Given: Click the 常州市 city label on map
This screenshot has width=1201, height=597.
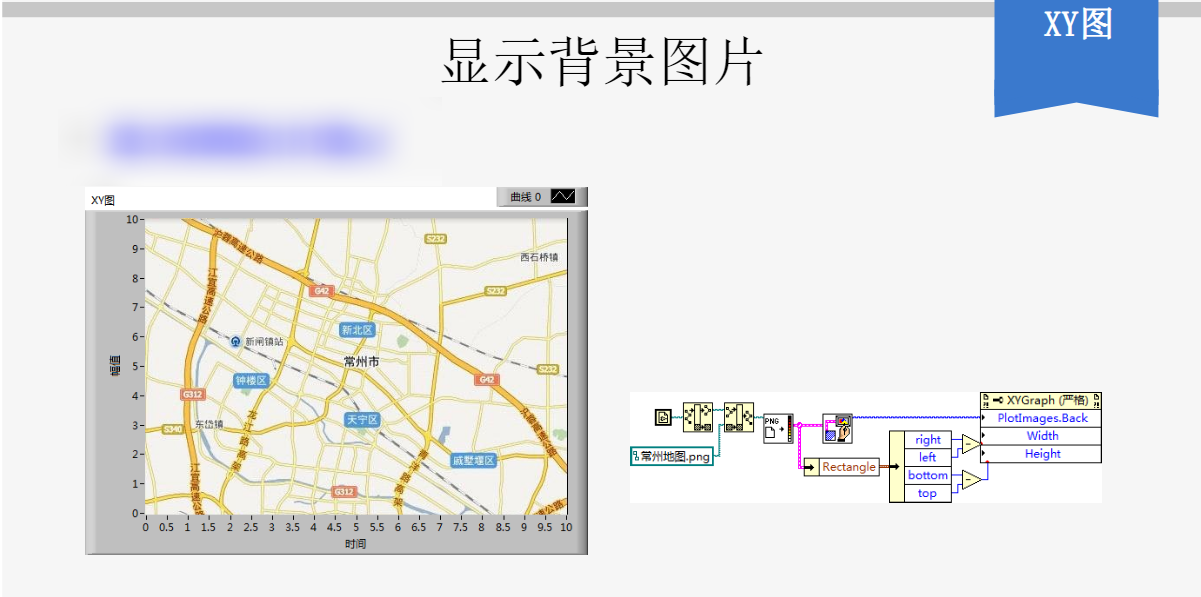Looking at the screenshot, I should [x=361, y=362].
